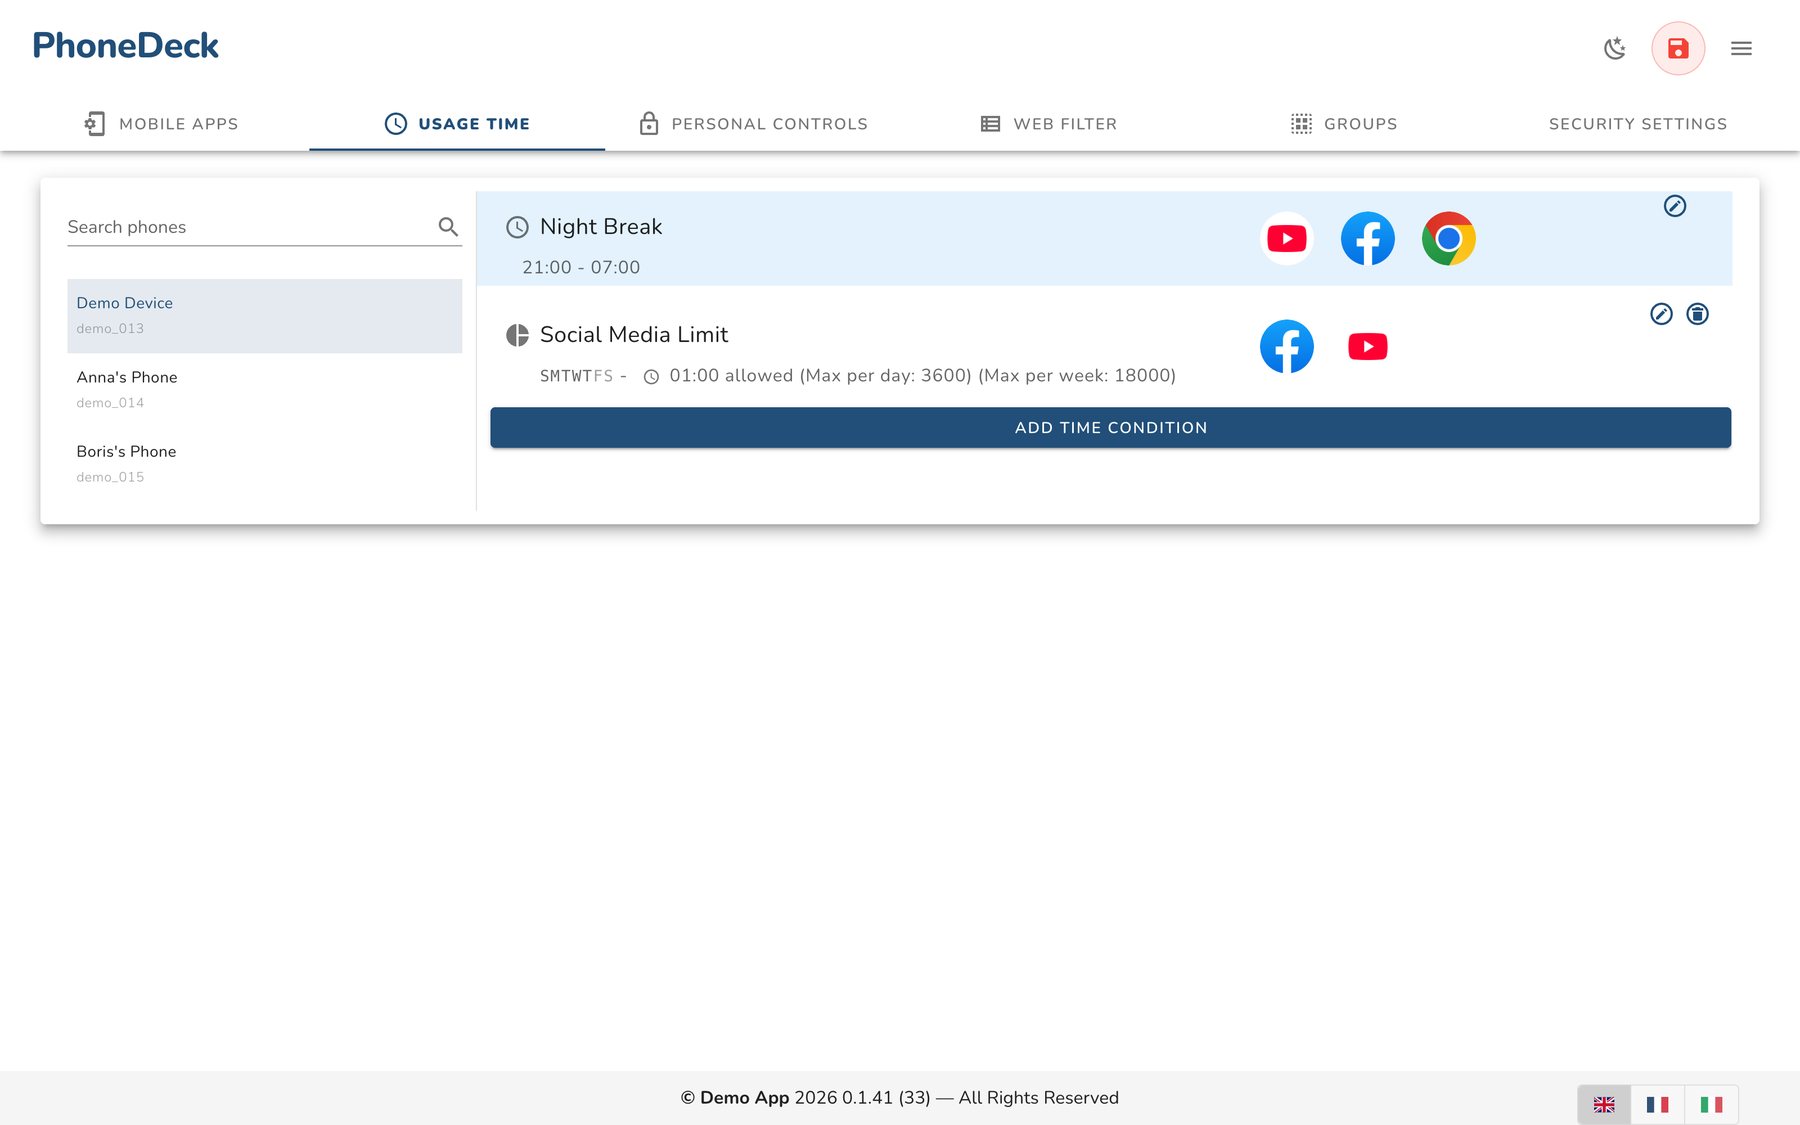
Task: Switch language to French flag
Action: click(1657, 1105)
